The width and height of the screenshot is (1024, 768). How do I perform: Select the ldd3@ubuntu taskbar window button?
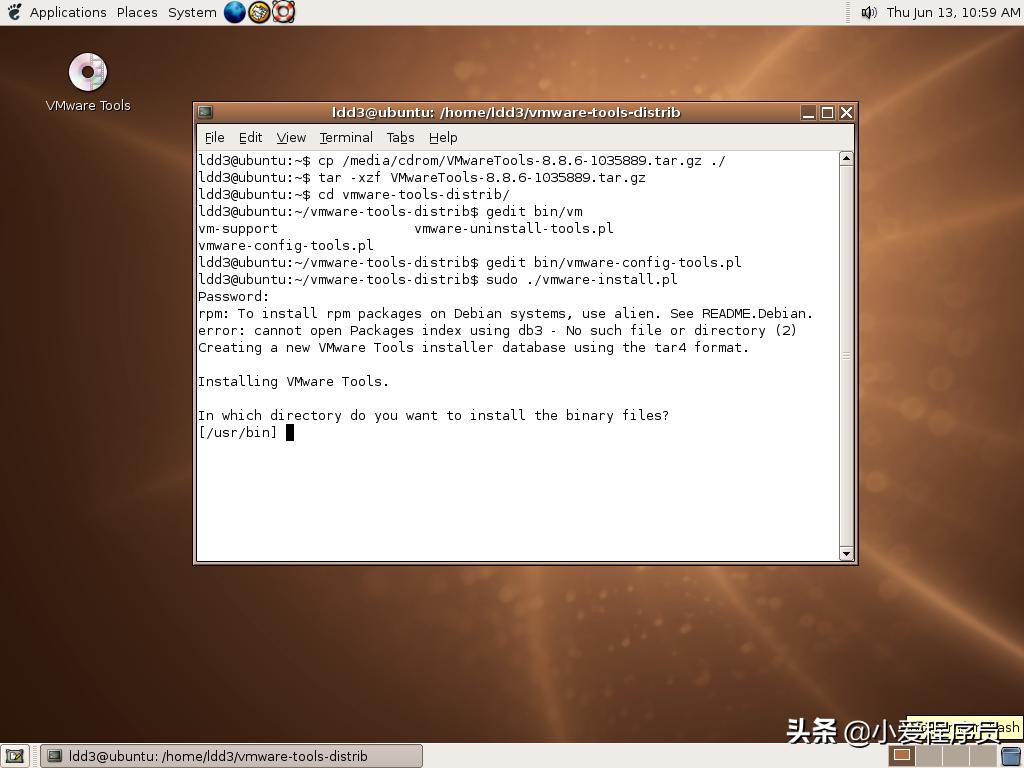[x=231, y=756]
